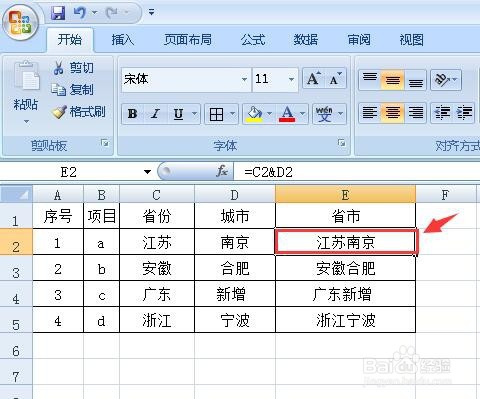This screenshot has height=399, width=480.
Task: Redo the action in quick access toolbar
Action: (x=112, y=13)
